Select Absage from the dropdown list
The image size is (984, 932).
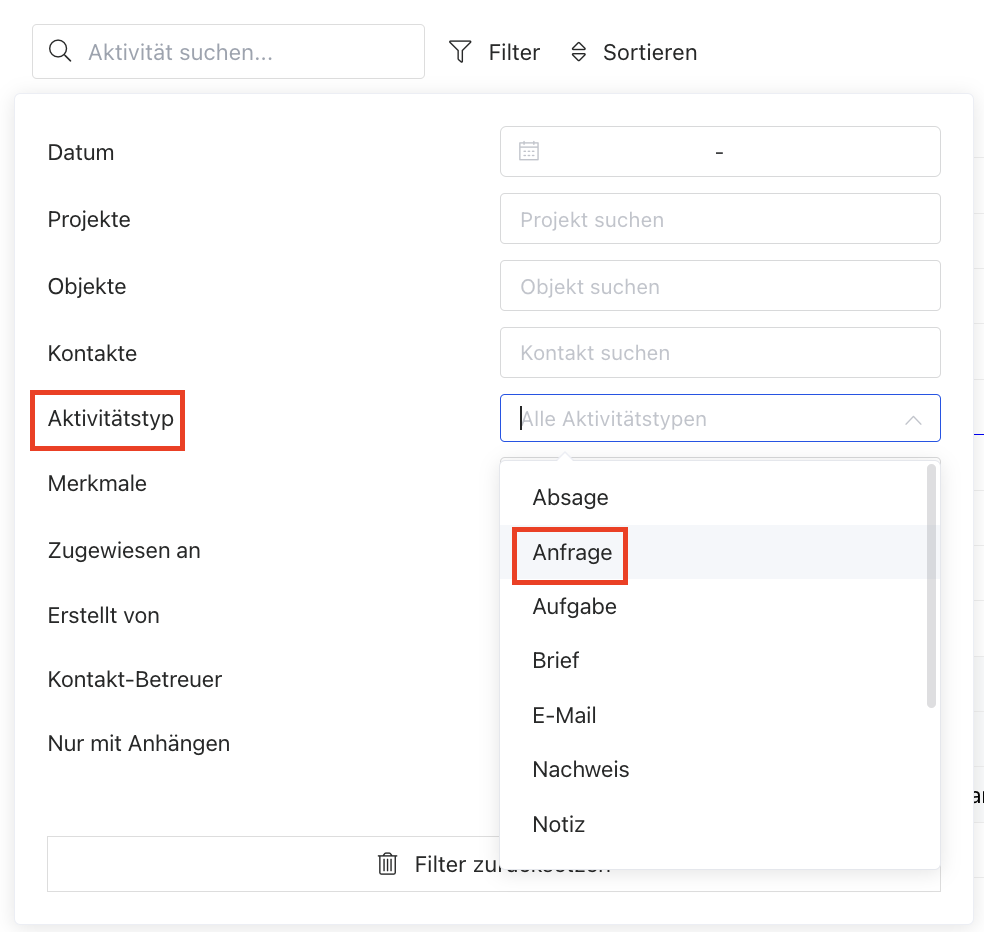571,497
